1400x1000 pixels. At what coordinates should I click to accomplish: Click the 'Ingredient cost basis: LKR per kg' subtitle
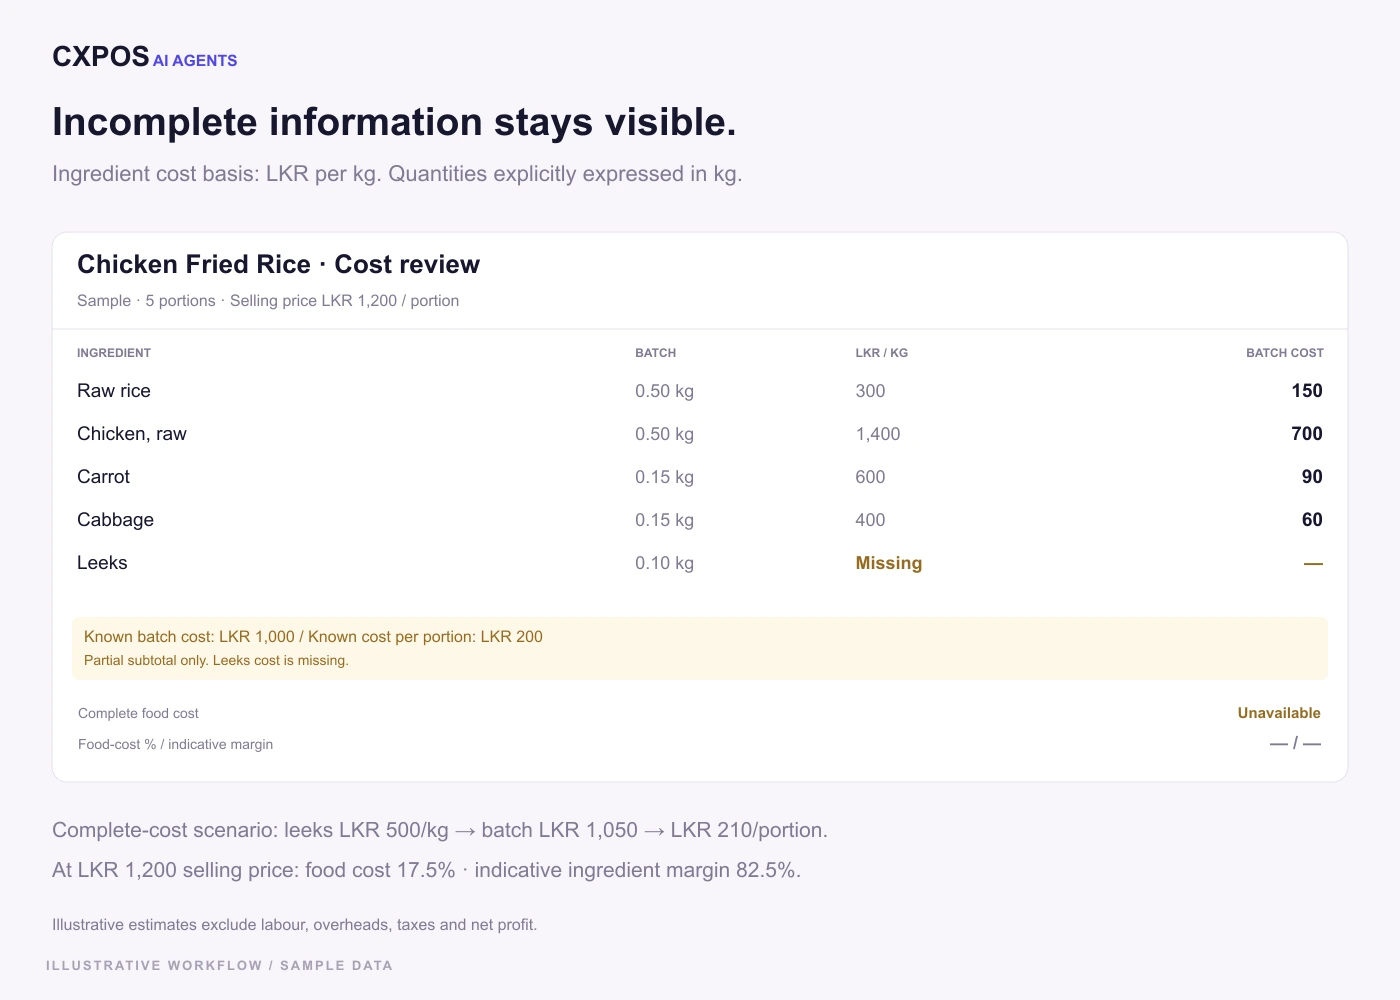[x=397, y=174]
